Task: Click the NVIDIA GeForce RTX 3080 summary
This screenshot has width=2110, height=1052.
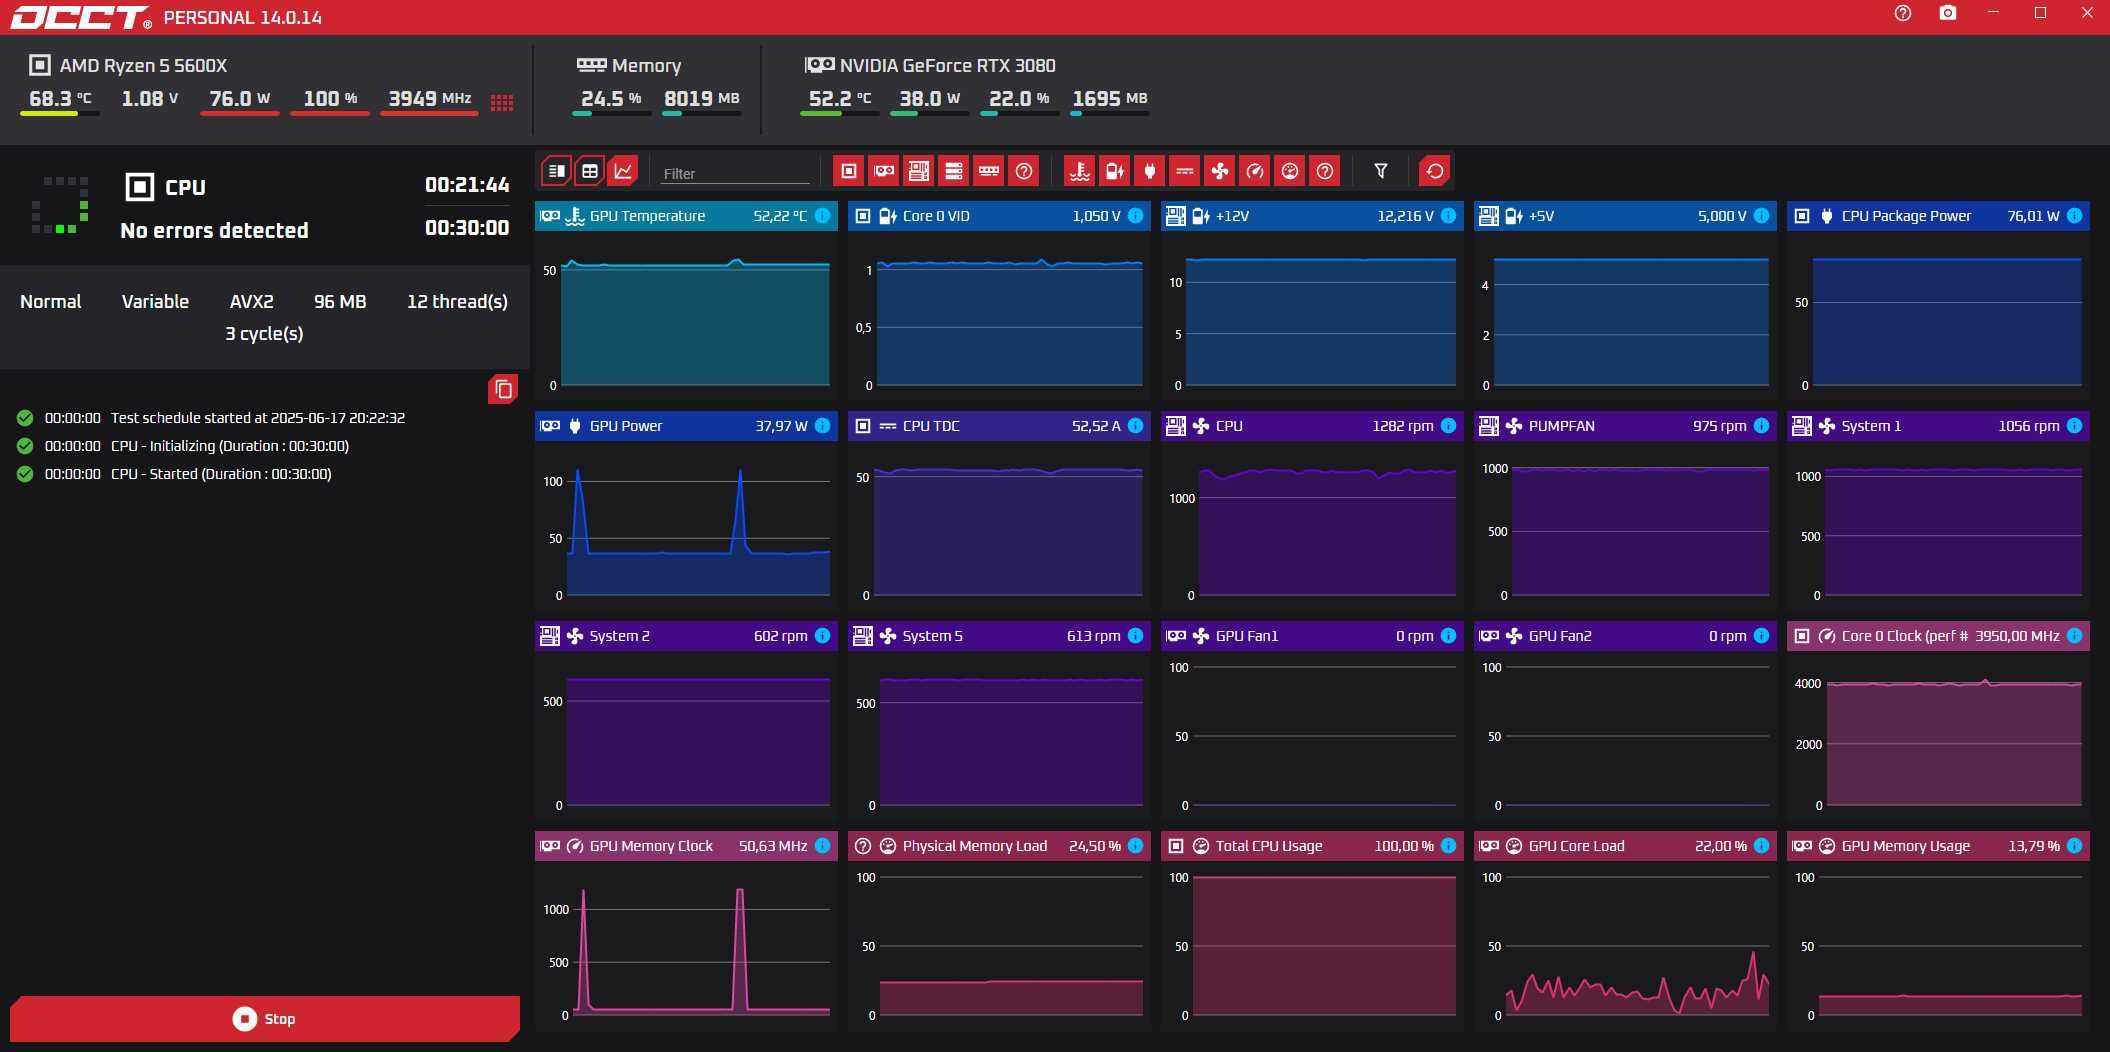Action: click(931, 65)
